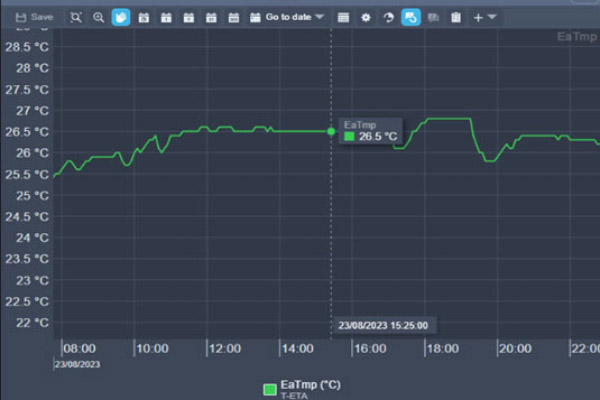Click the EaTmp chart title at top right
This screenshot has width=600, height=400.
pos(577,37)
